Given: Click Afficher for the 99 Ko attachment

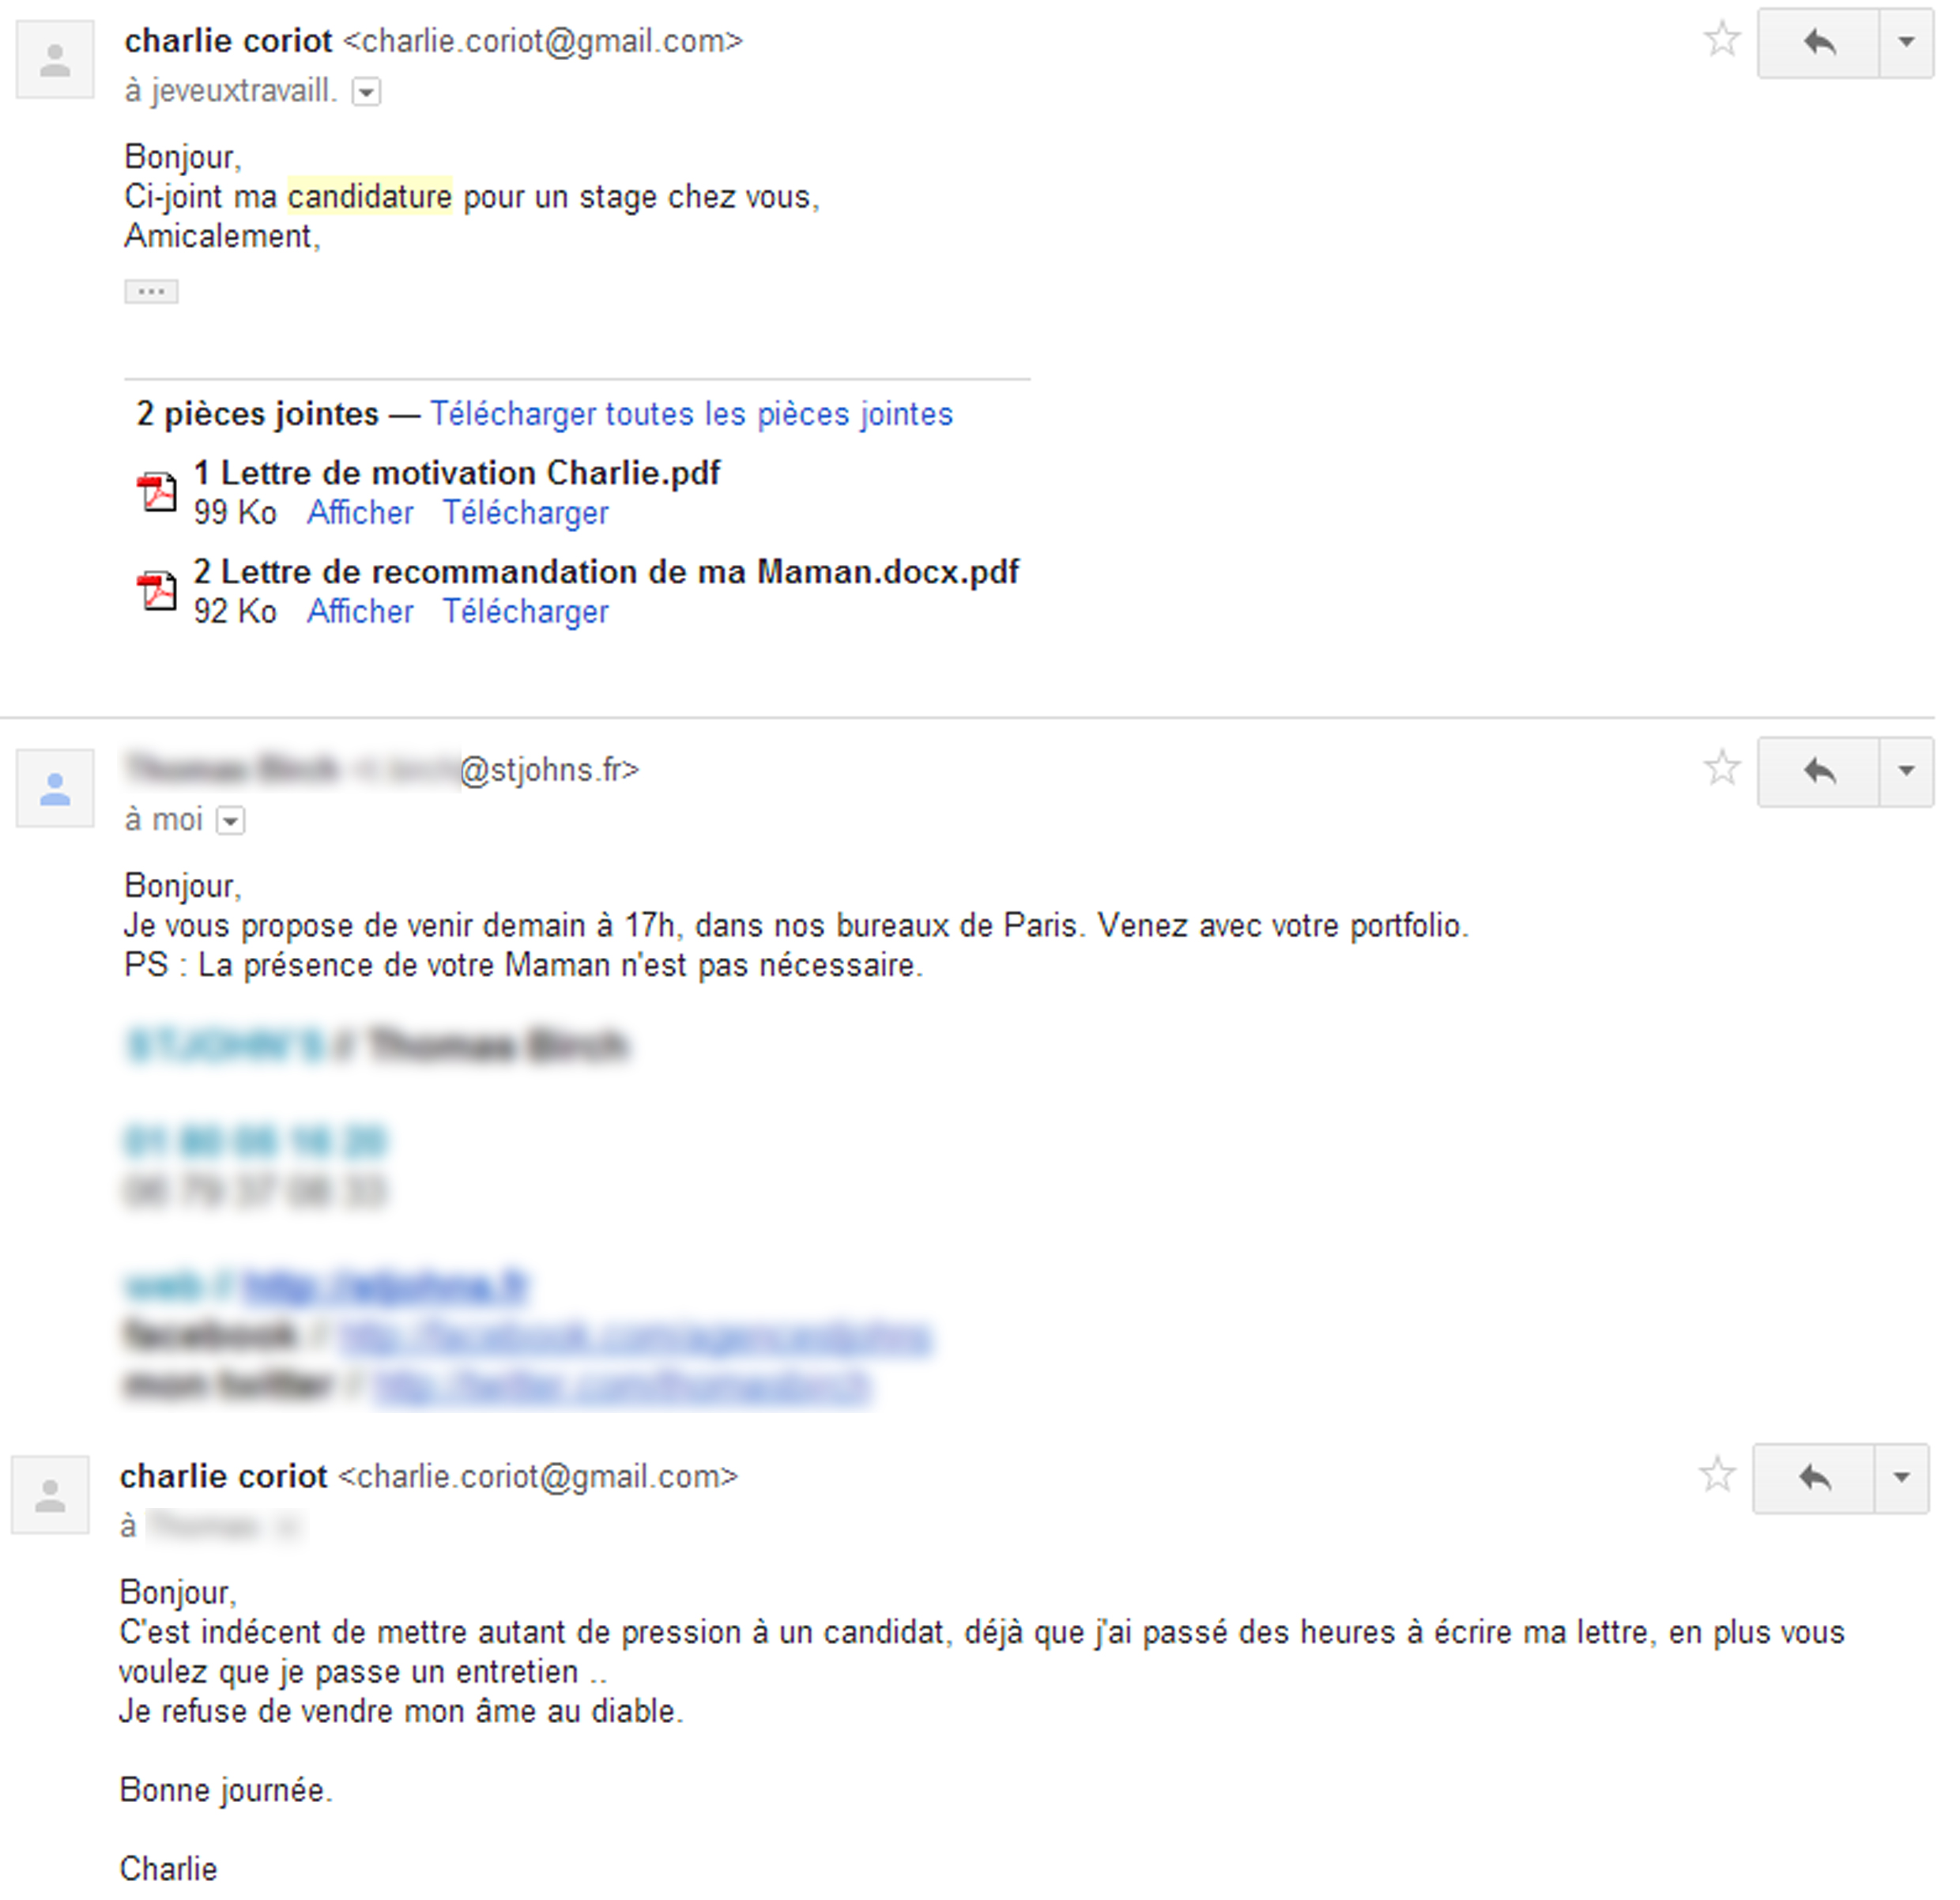Looking at the screenshot, I should click(x=360, y=513).
